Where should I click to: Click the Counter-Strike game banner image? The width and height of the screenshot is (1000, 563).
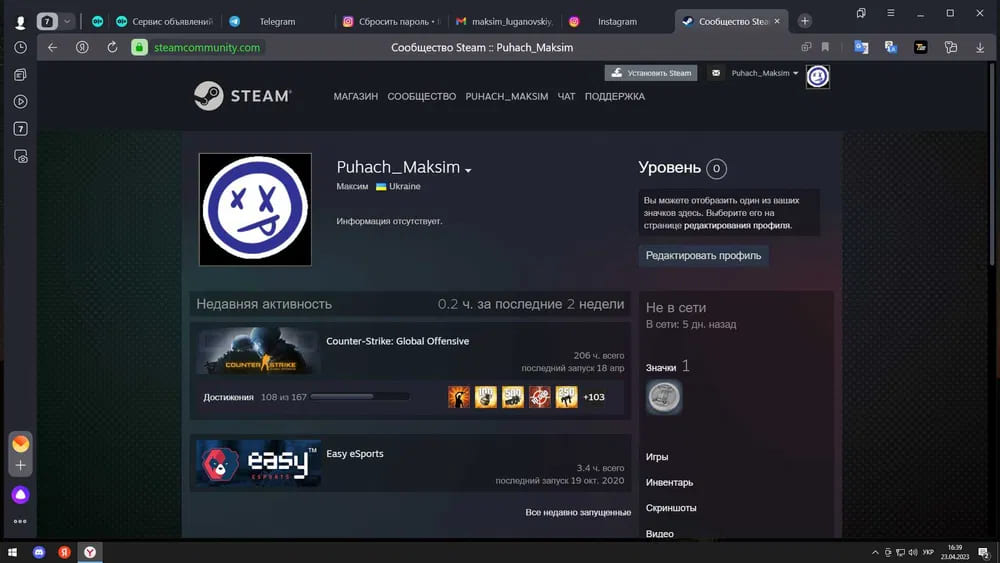tap(258, 351)
